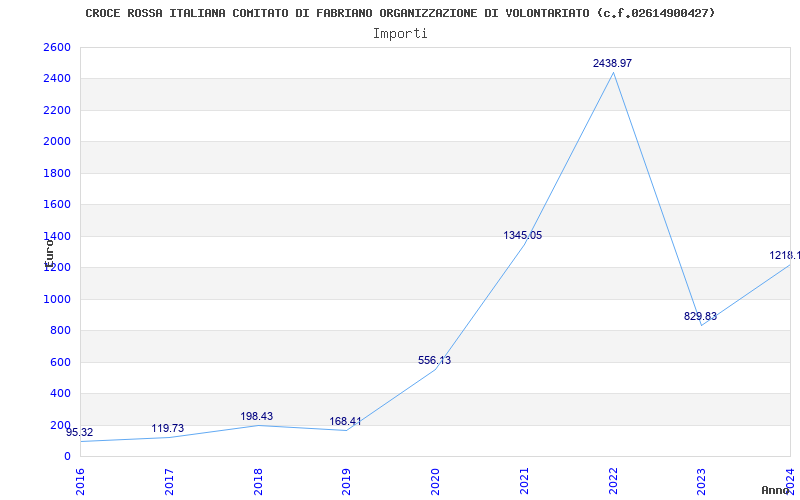Click the 'Euro' y-axis title

[x=49, y=254]
